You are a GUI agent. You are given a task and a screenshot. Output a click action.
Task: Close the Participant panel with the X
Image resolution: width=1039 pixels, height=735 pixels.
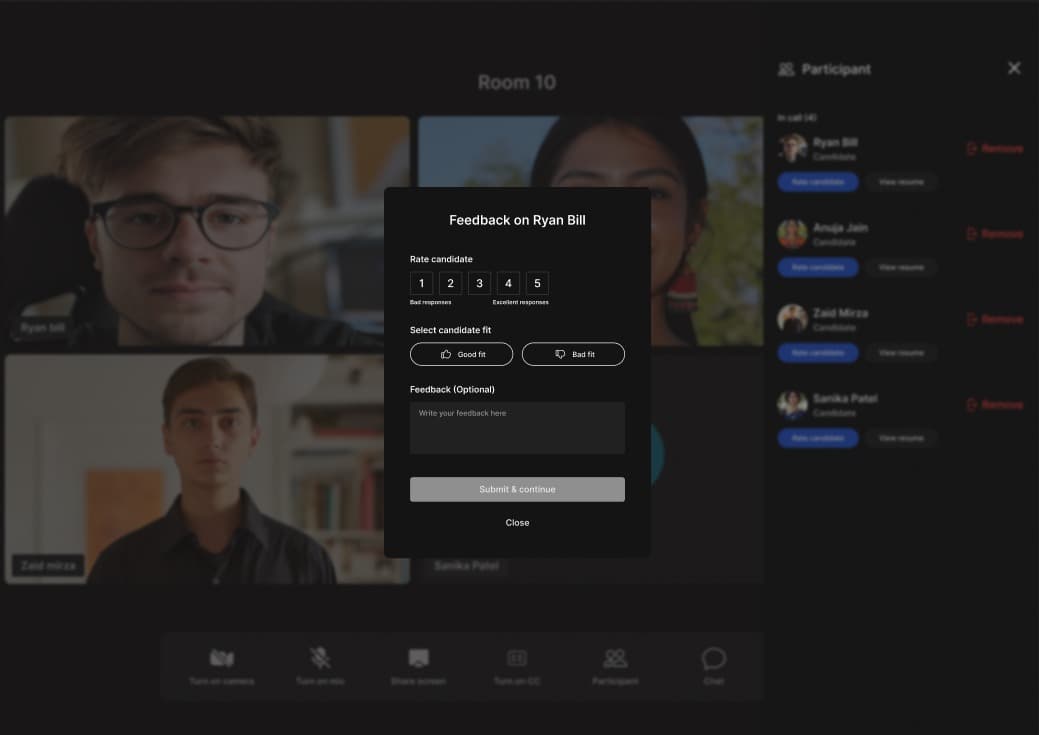1014,68
